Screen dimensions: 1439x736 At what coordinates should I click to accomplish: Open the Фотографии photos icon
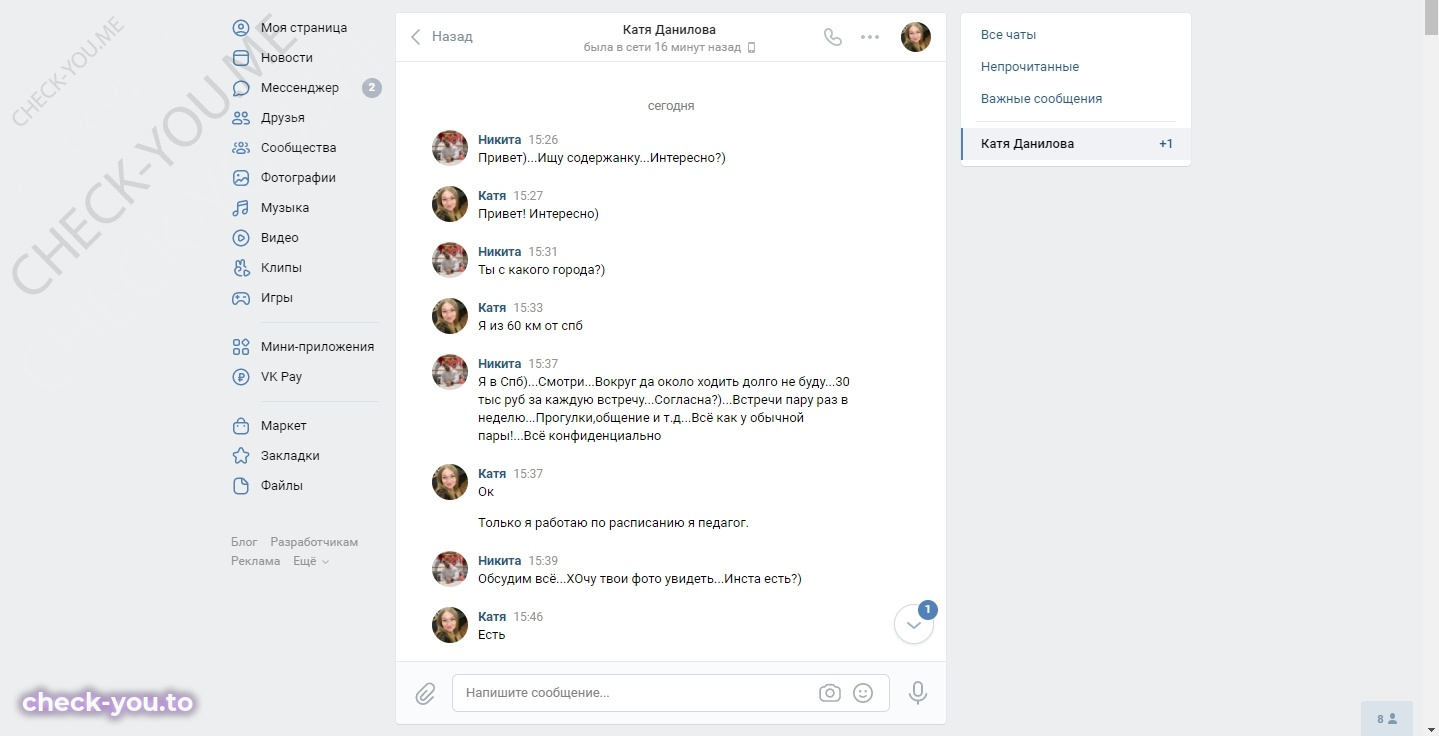click(x=241, y=178)
